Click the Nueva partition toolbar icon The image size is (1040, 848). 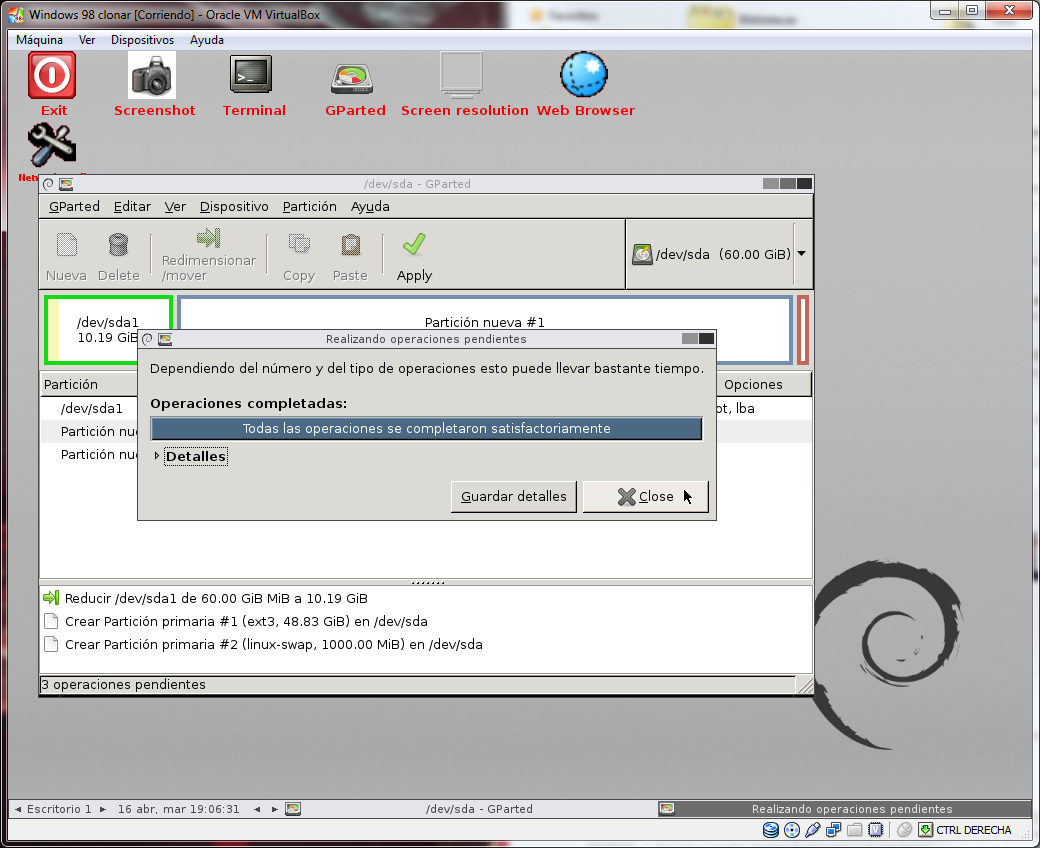66,245
